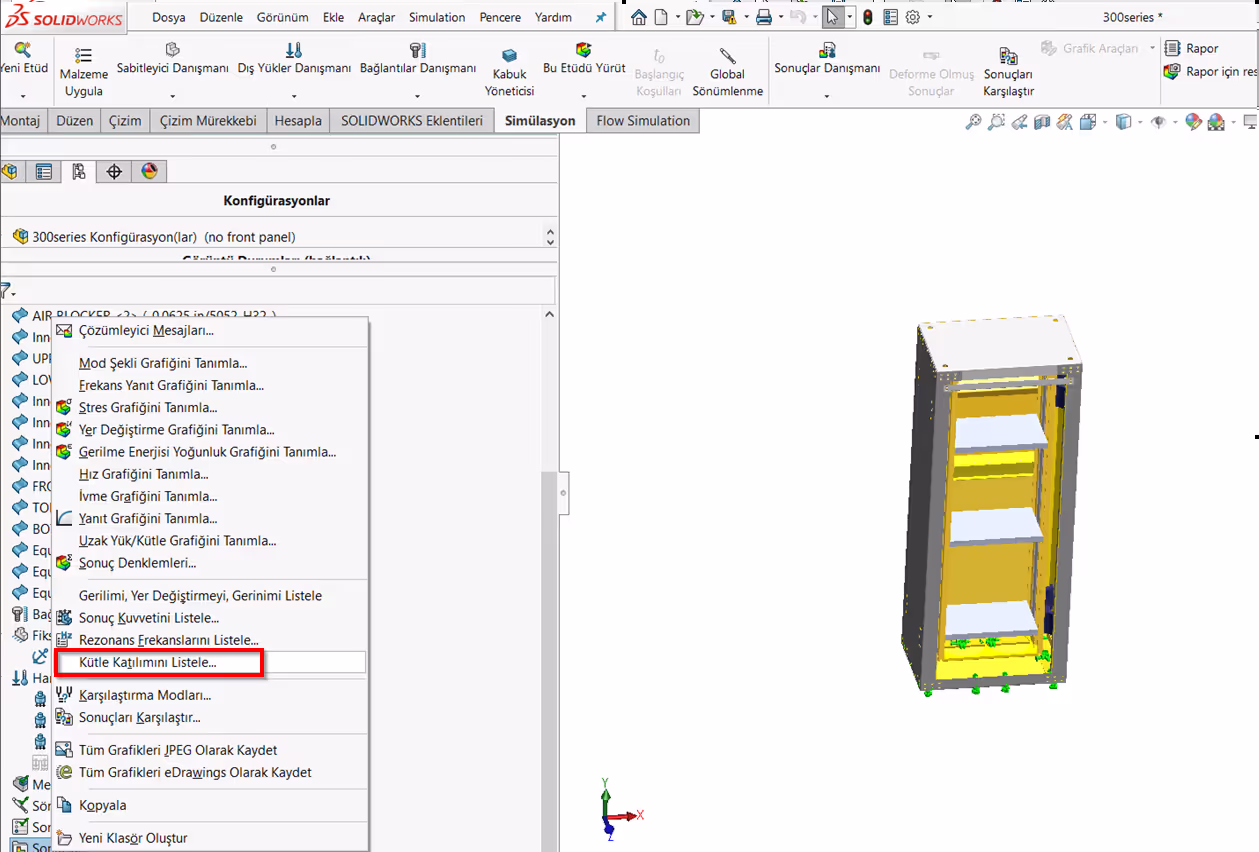
Task: Run study with Bu Etüdü Yürüt
Action: pos(584,60)
